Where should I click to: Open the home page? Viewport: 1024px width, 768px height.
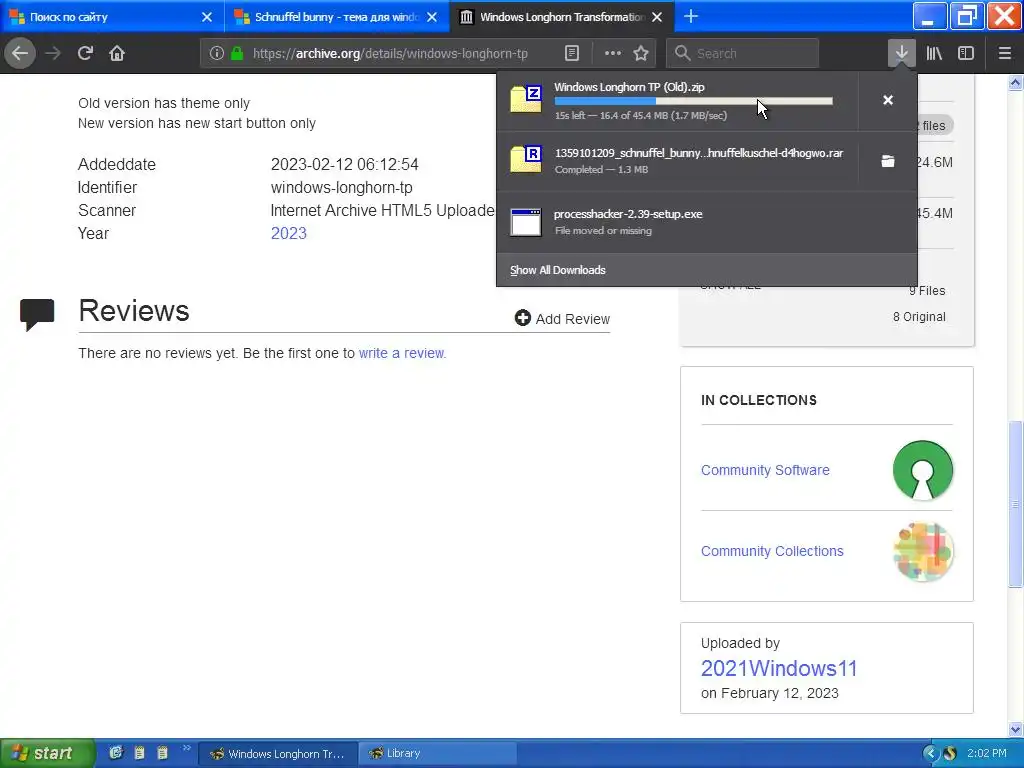[117, 53]
